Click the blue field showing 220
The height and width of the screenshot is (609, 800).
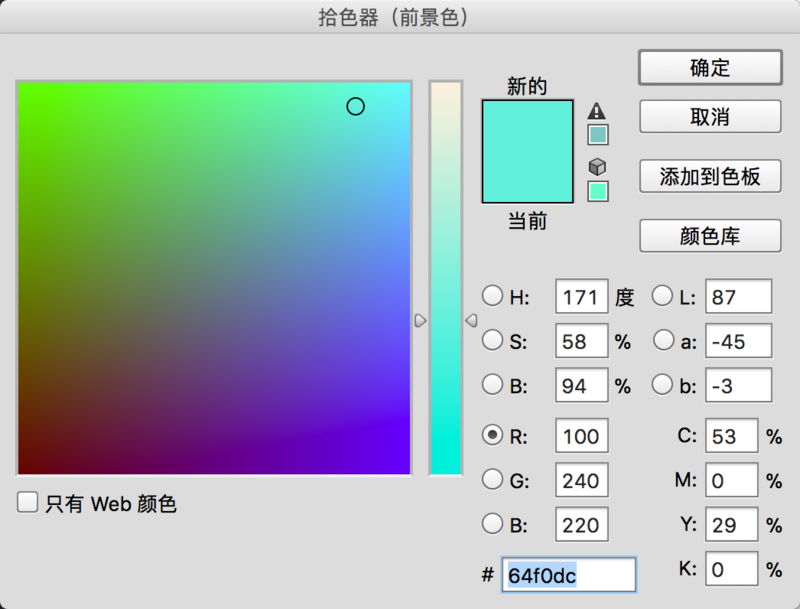point(582,524)
